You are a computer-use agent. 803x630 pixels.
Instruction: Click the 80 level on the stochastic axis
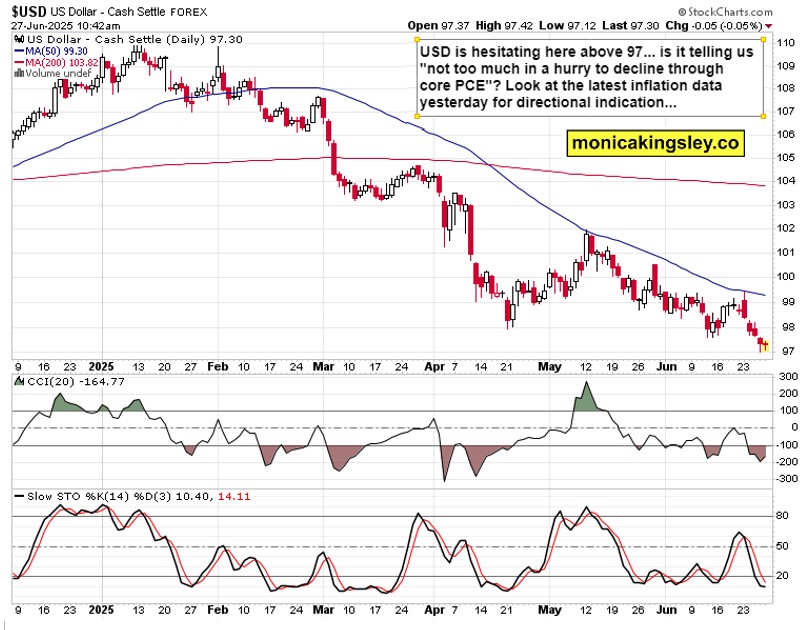[x=782, y=516]
